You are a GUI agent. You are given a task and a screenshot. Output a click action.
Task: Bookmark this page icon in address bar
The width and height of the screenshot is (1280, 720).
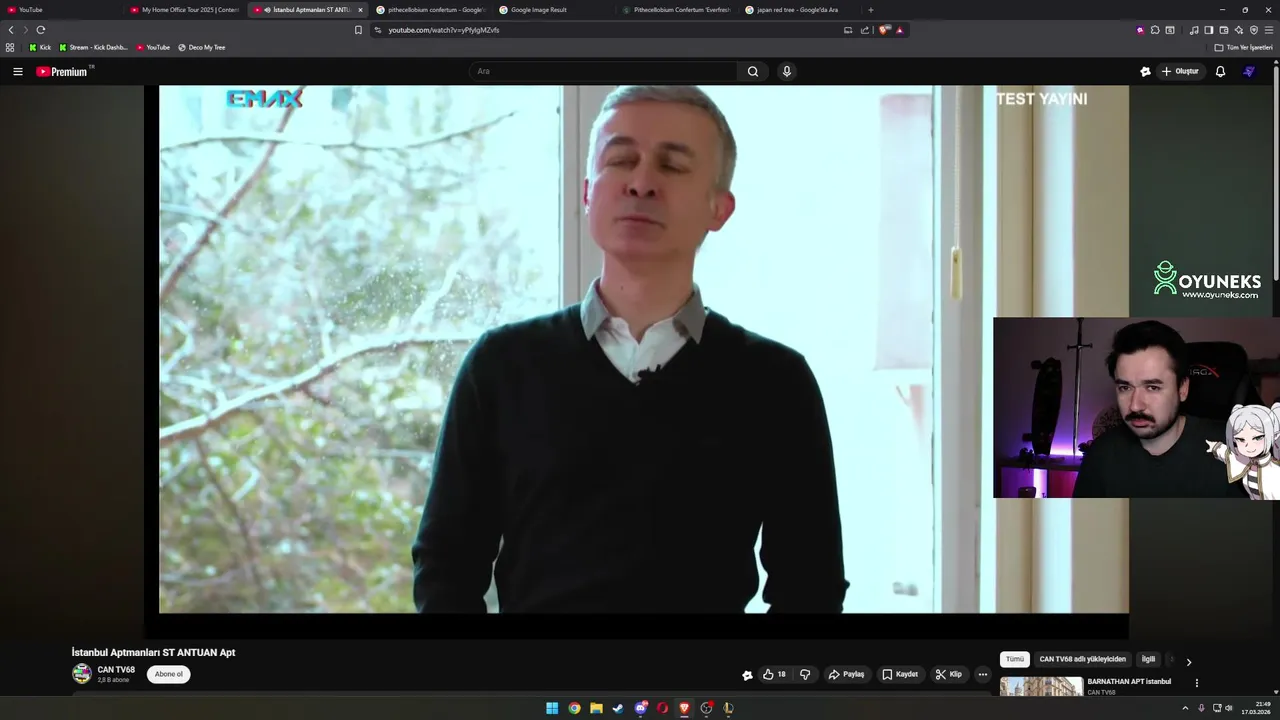click(358, 30)
